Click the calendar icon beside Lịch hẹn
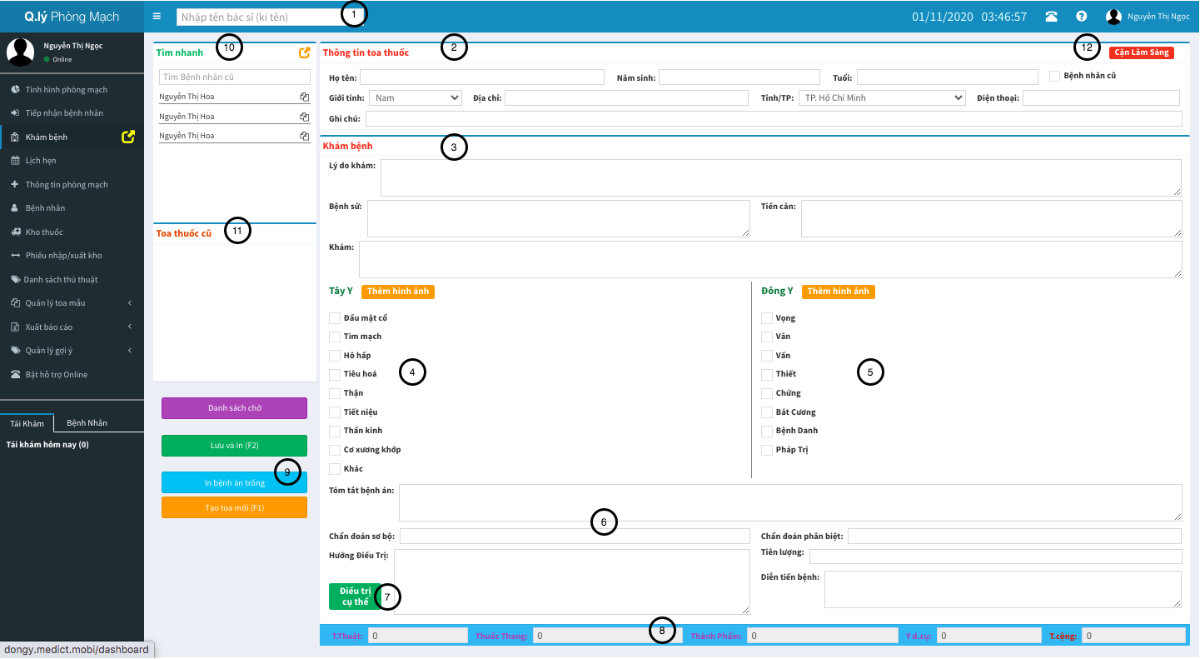Image resolution: width=1200 pixels, height=659 pixels. [14, 160]
